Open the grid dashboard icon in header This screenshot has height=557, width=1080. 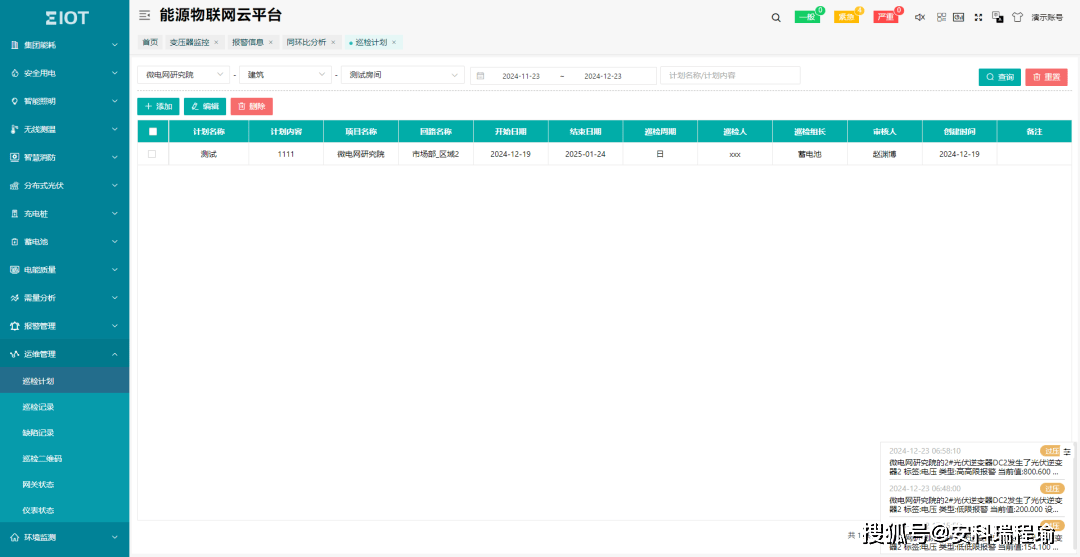click(942, 17)
